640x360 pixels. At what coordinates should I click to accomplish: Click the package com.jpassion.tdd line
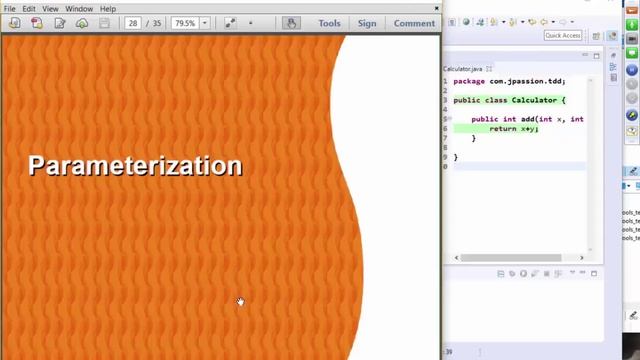pyautogui.click(x=509, y=81)
